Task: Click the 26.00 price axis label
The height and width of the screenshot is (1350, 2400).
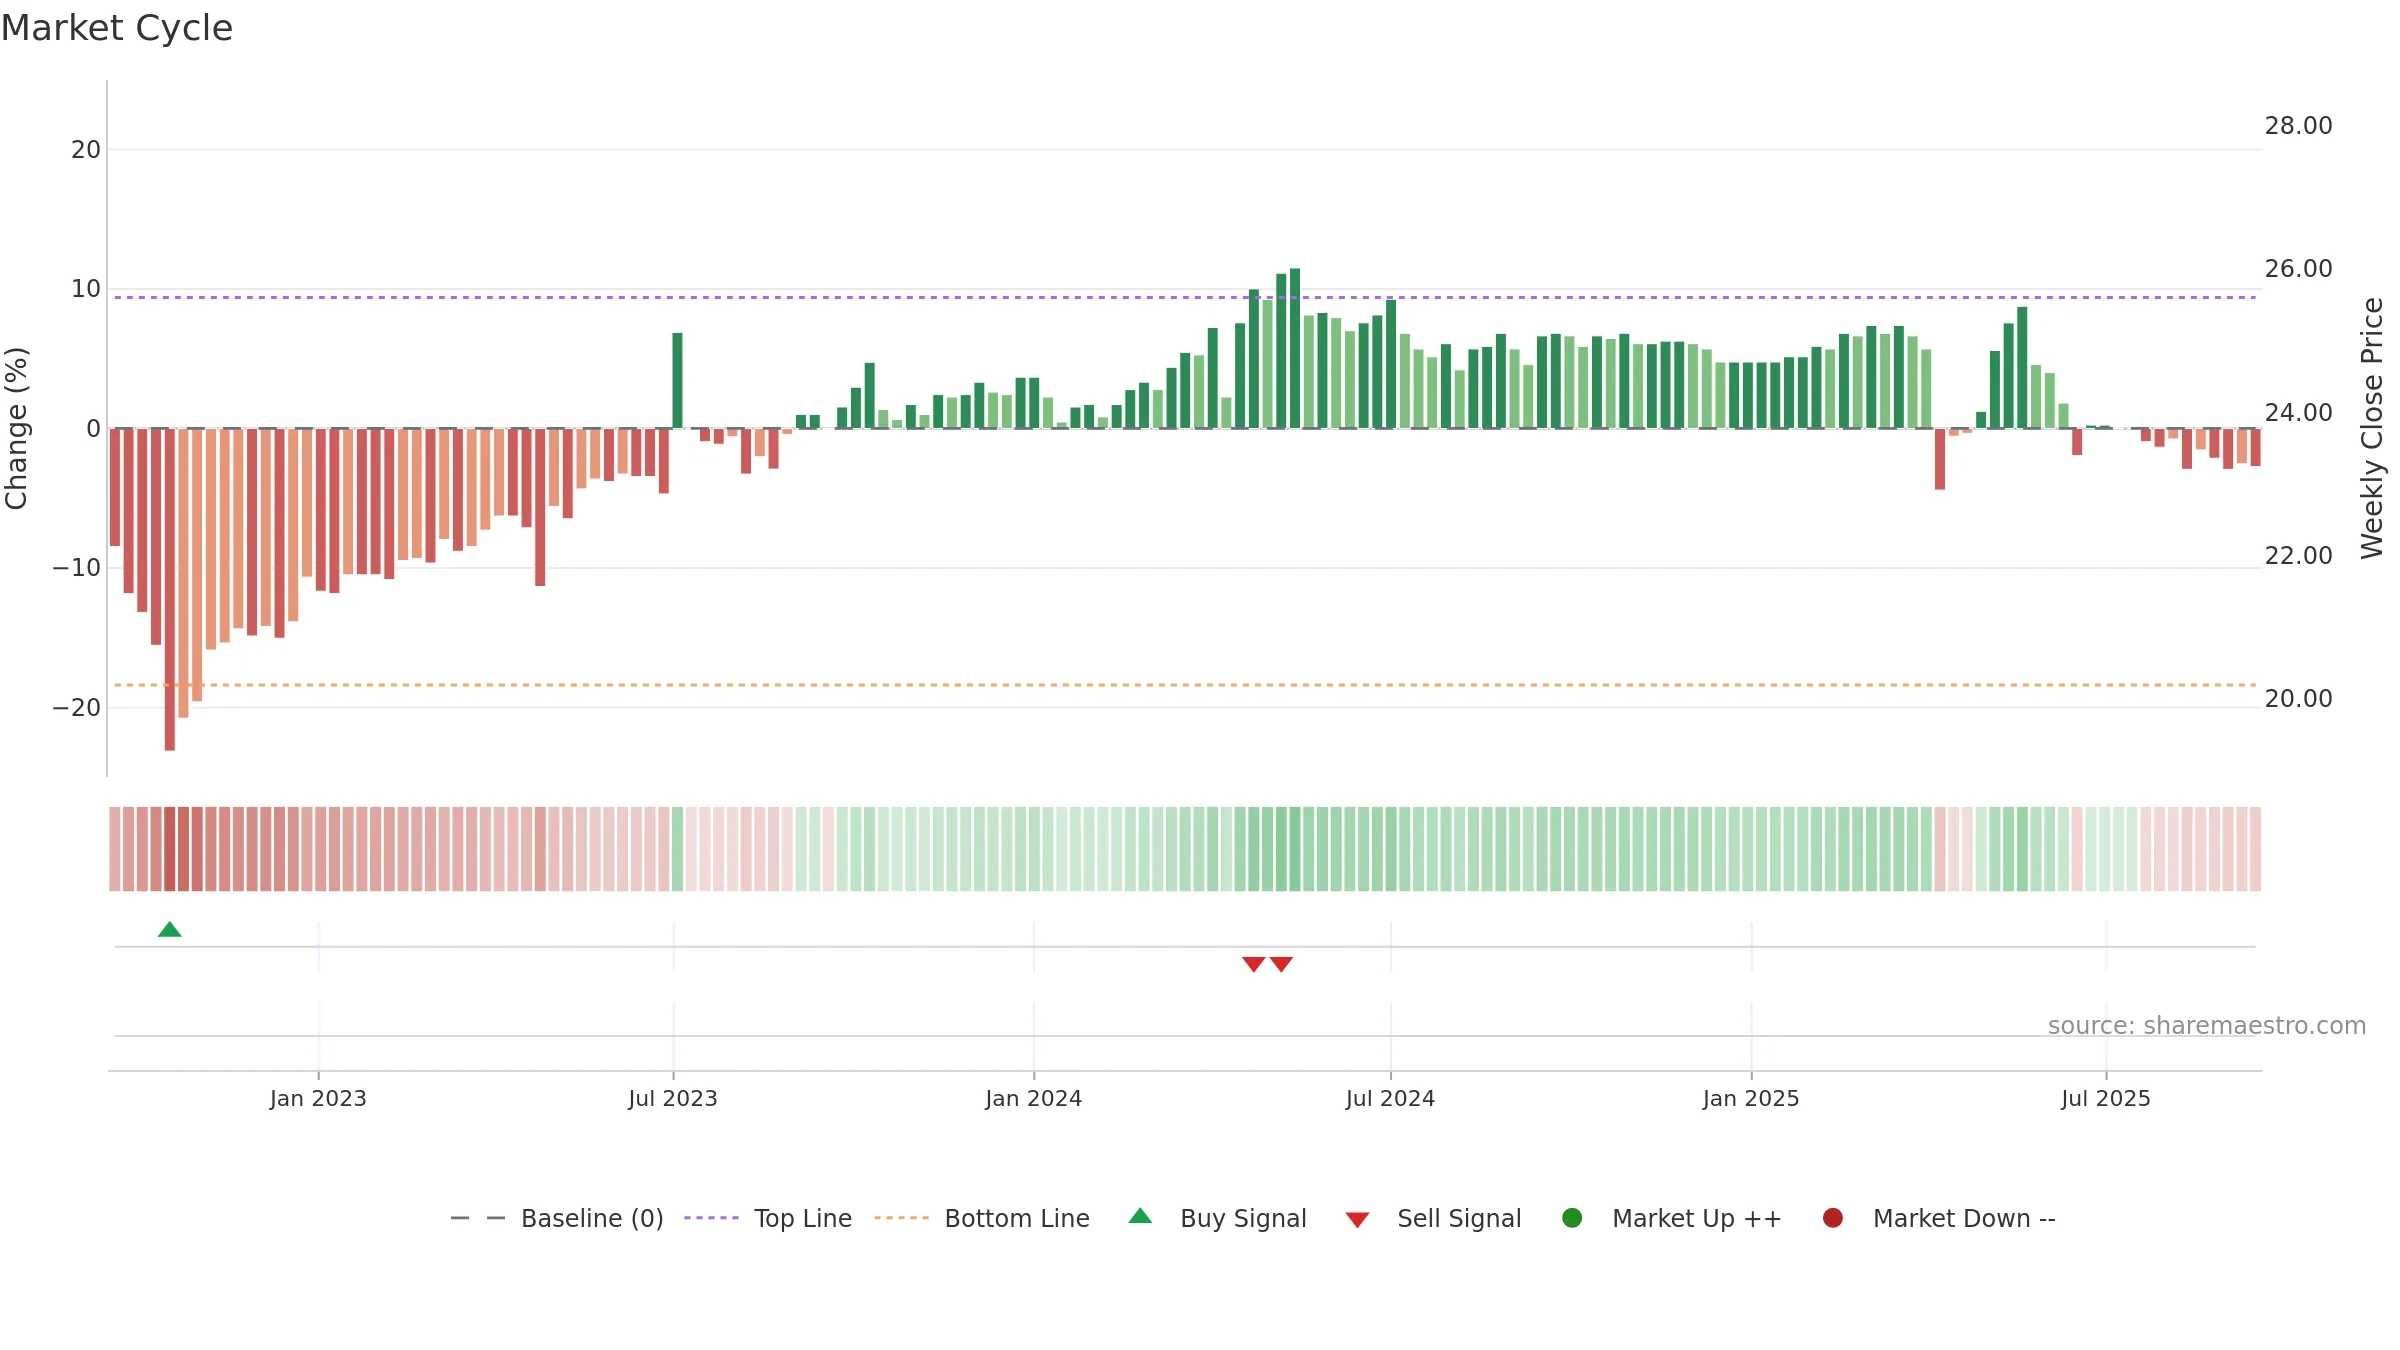Action: pos(2298,269)
